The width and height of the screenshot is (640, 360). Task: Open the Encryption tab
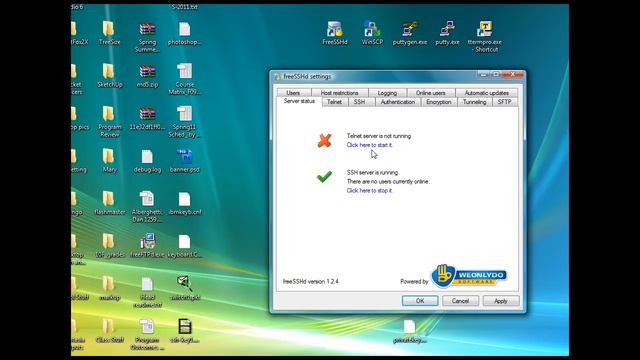(439, 102)
